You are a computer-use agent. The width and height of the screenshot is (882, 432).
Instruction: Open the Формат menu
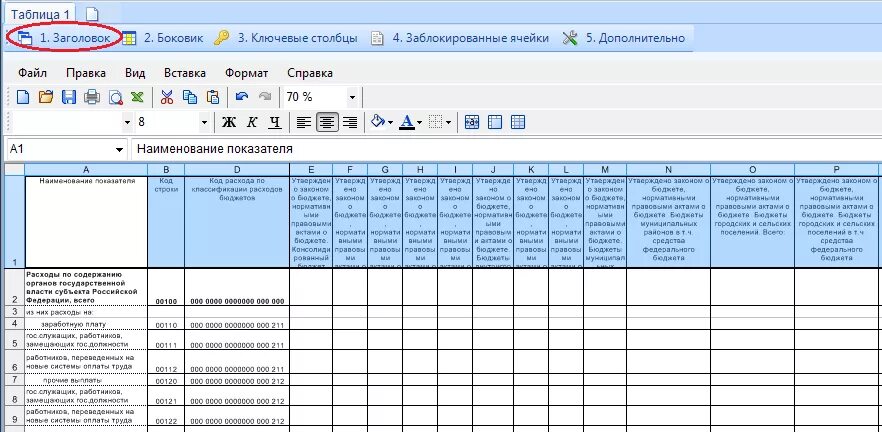(x=246, y=73)
